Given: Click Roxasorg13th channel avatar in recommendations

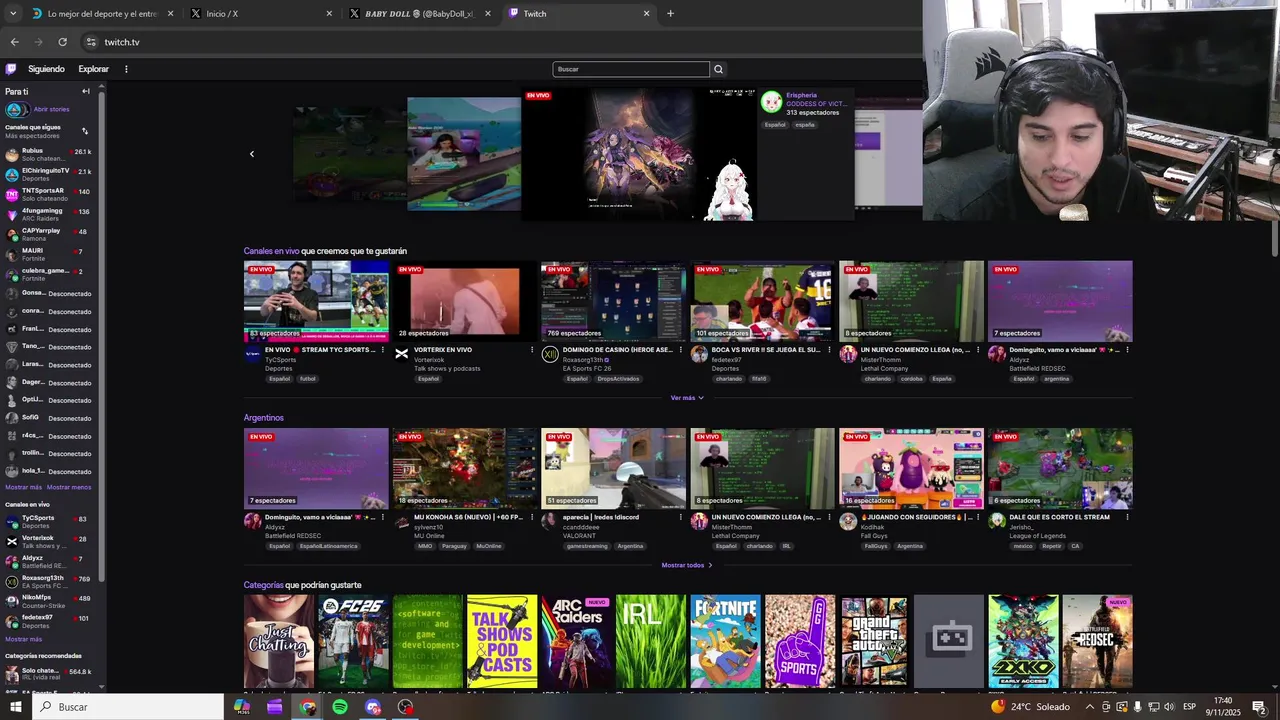Looking at the screenshot, I should pyautogui.click(x=549, y=354).
